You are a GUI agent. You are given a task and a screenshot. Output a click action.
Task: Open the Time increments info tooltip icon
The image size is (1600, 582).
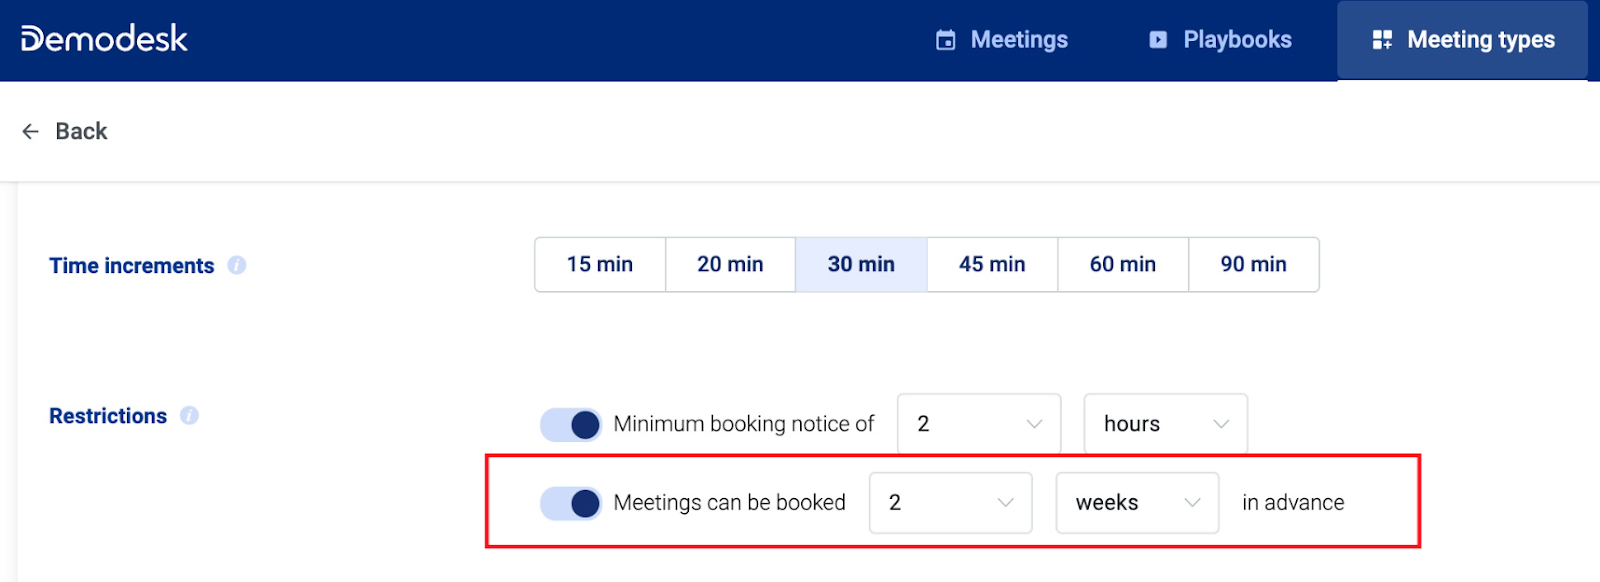[x=236, y=265]
